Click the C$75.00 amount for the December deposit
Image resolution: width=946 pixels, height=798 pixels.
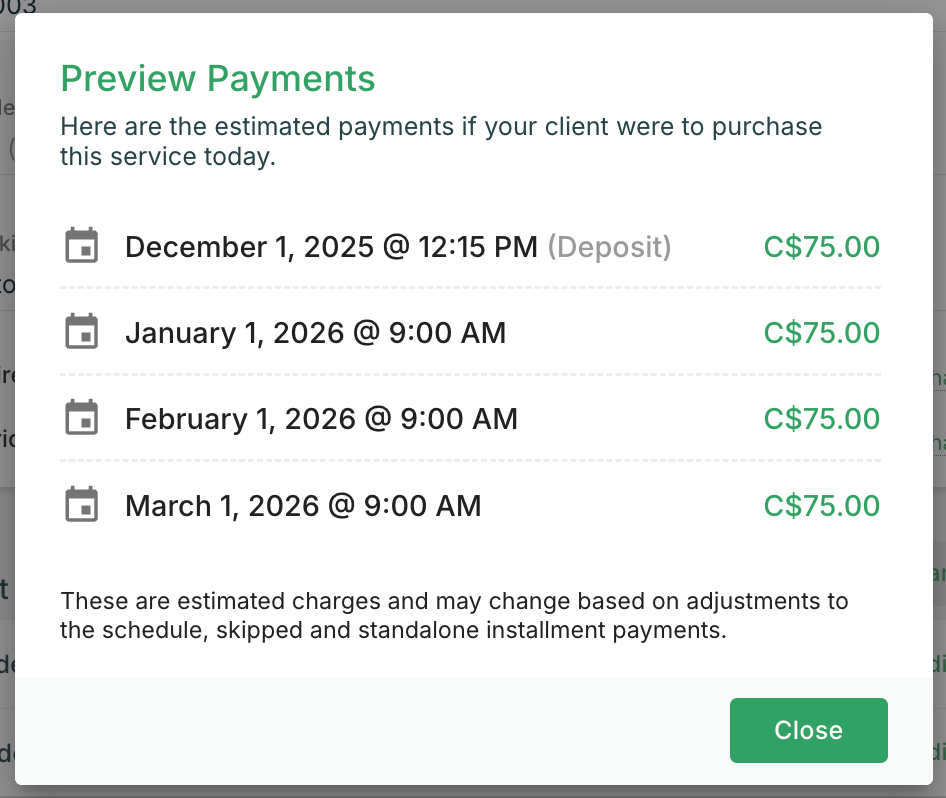[821, 246]
